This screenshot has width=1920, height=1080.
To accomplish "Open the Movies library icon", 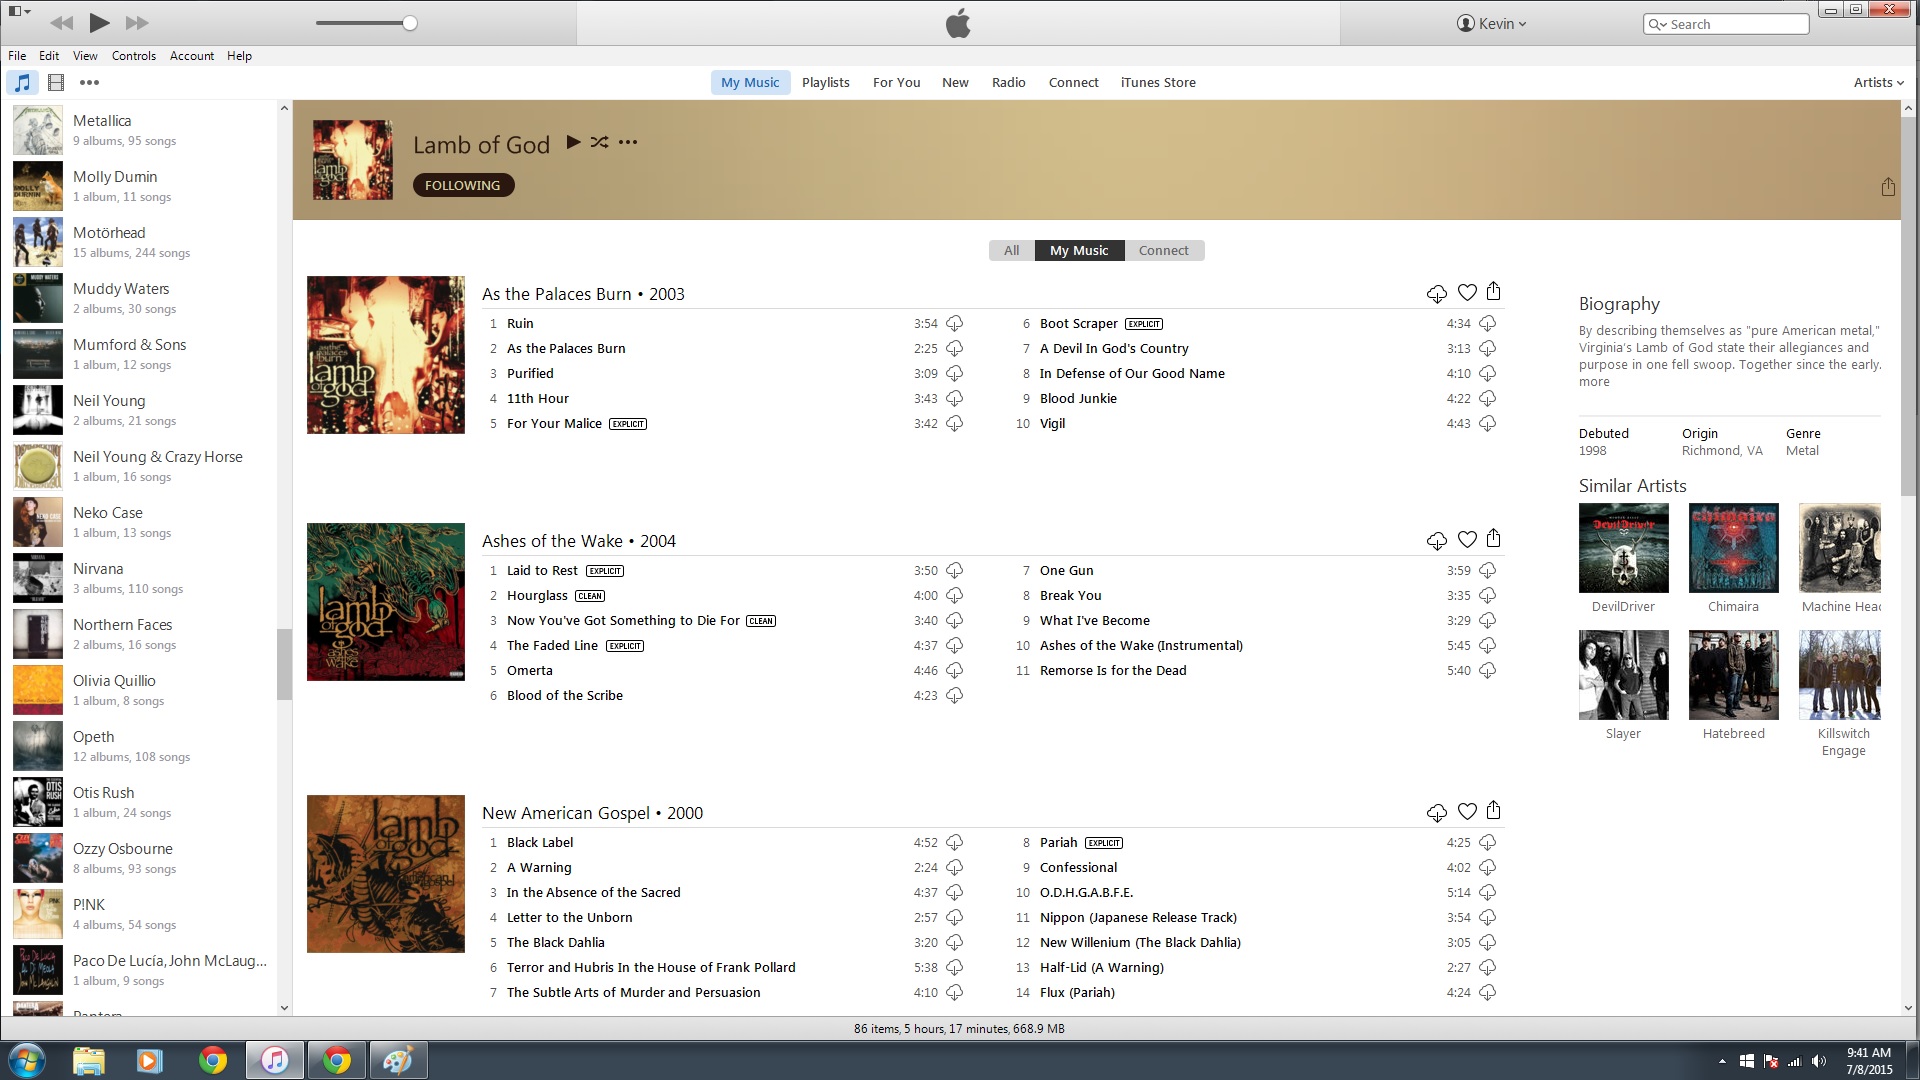I will point(56,83).
